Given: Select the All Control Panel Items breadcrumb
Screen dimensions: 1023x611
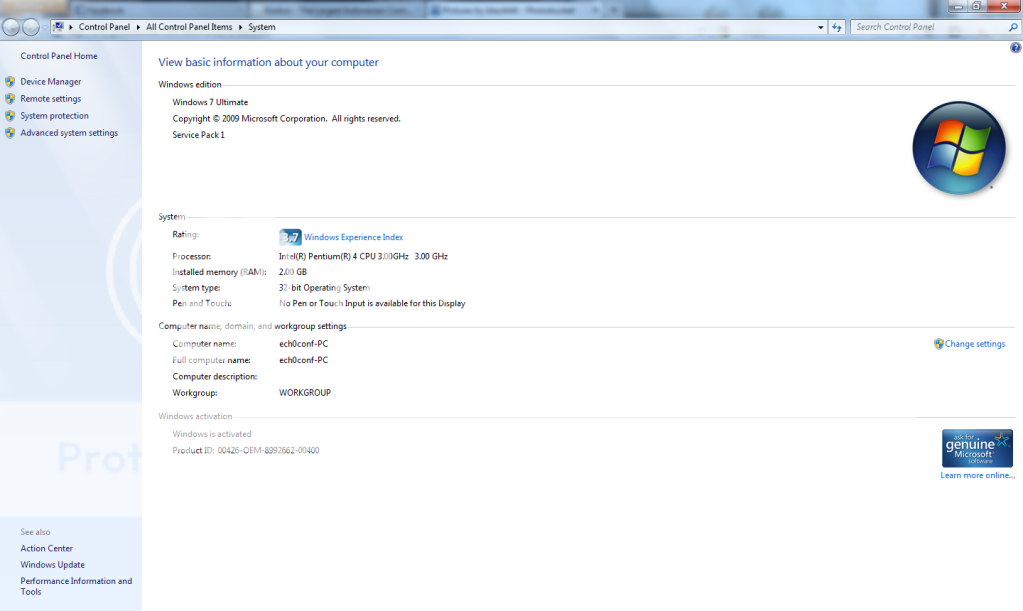Looking at the screenshot, I should pyautogui.click(x=189, y=27).
